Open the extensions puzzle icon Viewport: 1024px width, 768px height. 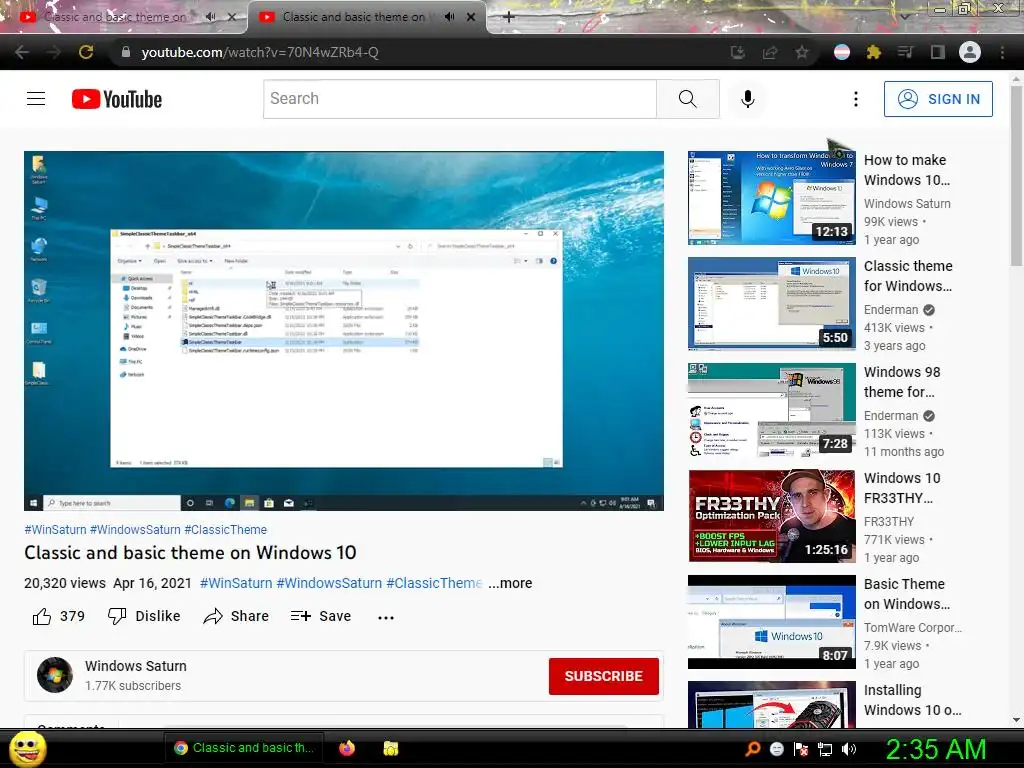click(873, 52)
